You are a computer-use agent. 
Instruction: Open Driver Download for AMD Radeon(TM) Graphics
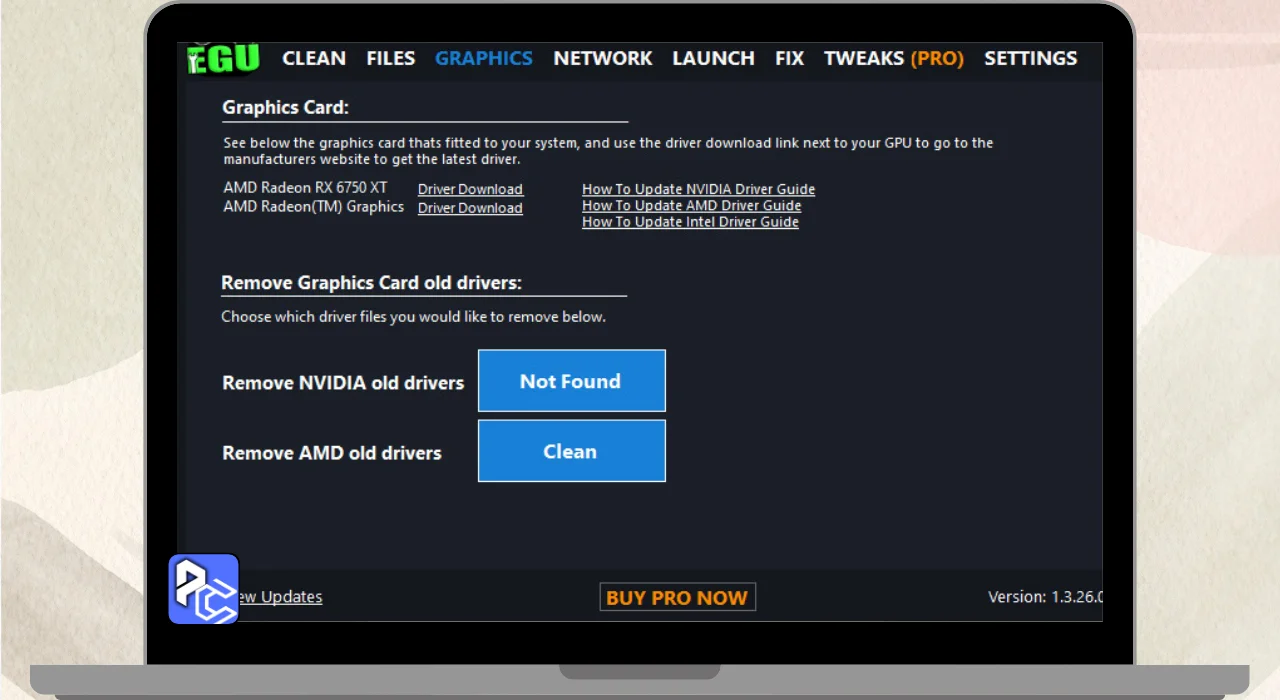click(470, 208)
